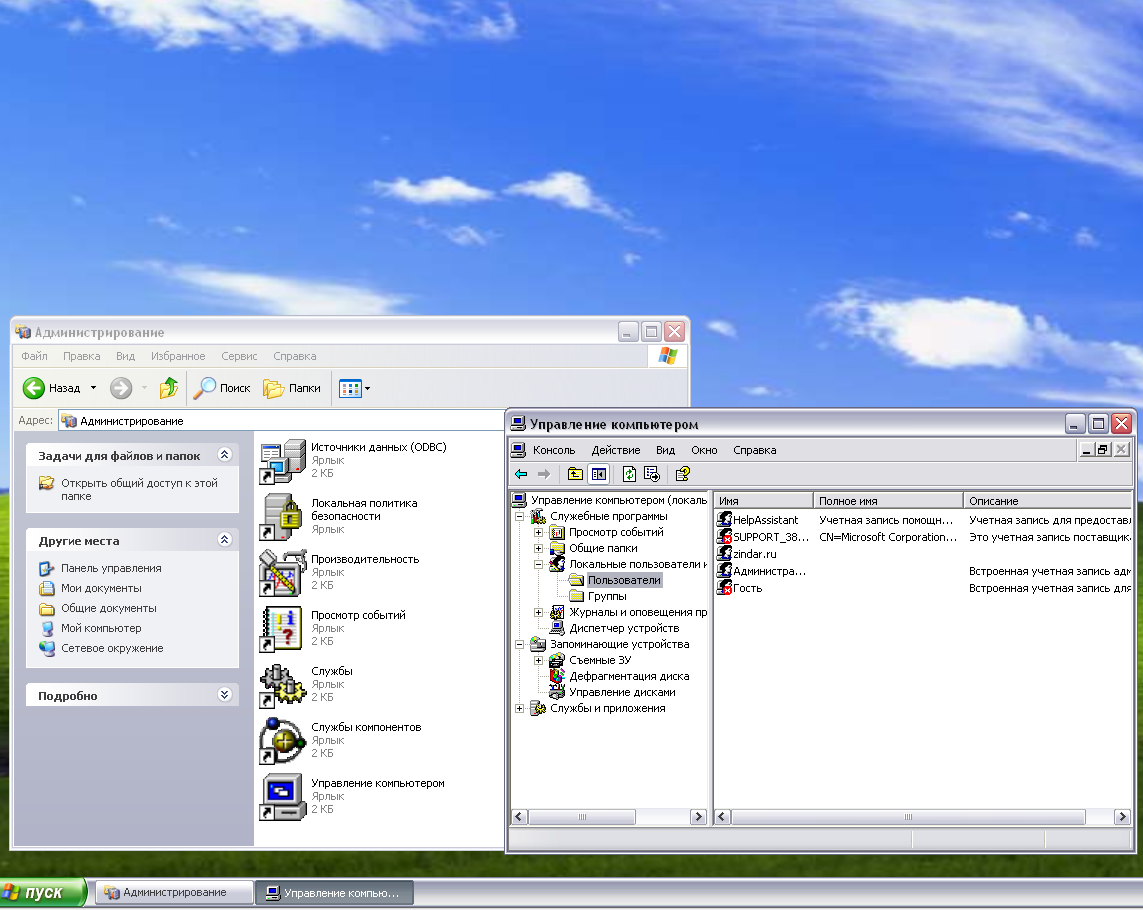Select HelpAssistant user account
Image resolution: width=1143 pixels, height=910 pixels.
click(758, 520)
